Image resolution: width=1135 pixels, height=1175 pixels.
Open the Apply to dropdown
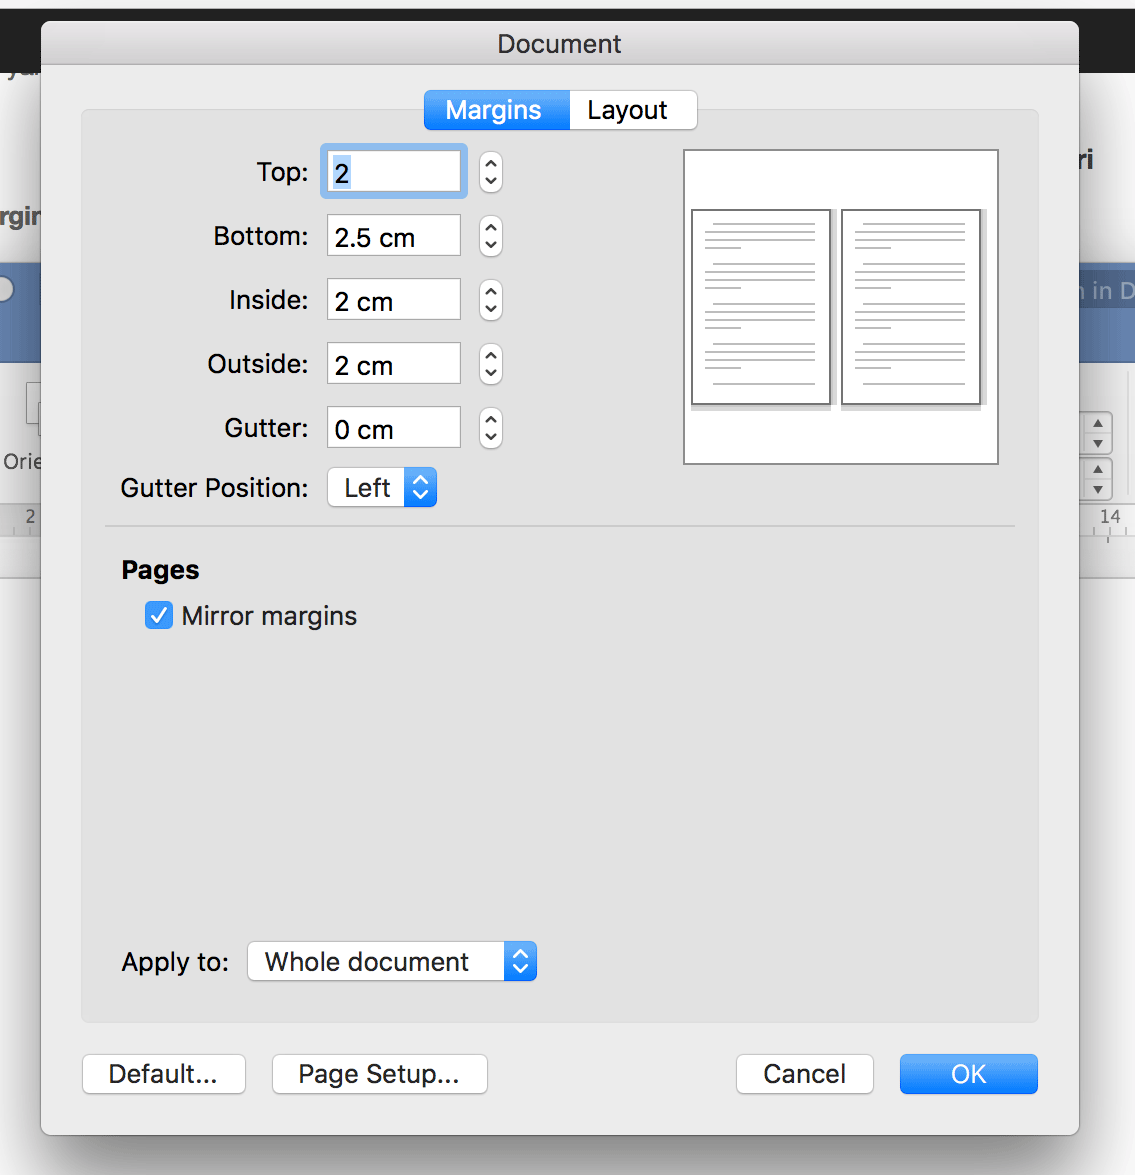point(392,961)
